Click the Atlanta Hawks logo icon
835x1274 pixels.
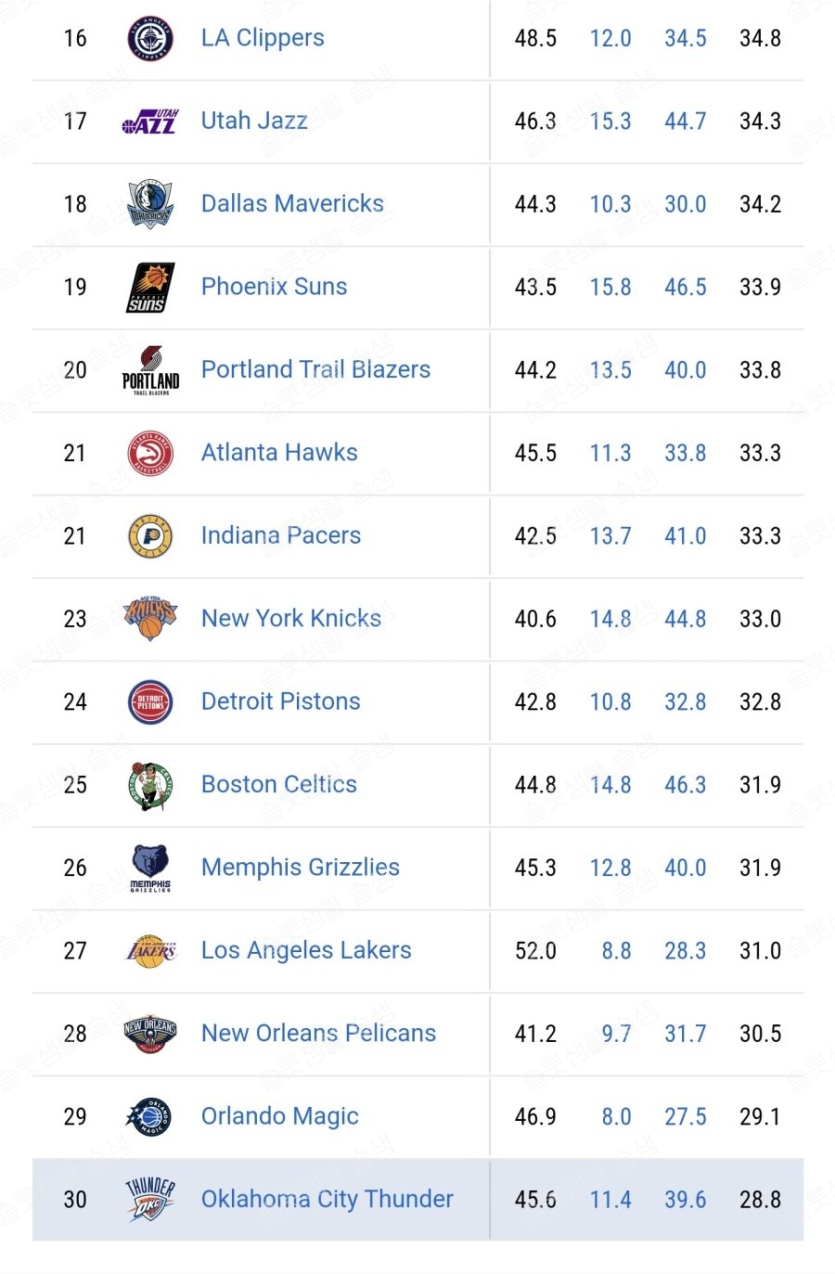(x=150, y=453)
